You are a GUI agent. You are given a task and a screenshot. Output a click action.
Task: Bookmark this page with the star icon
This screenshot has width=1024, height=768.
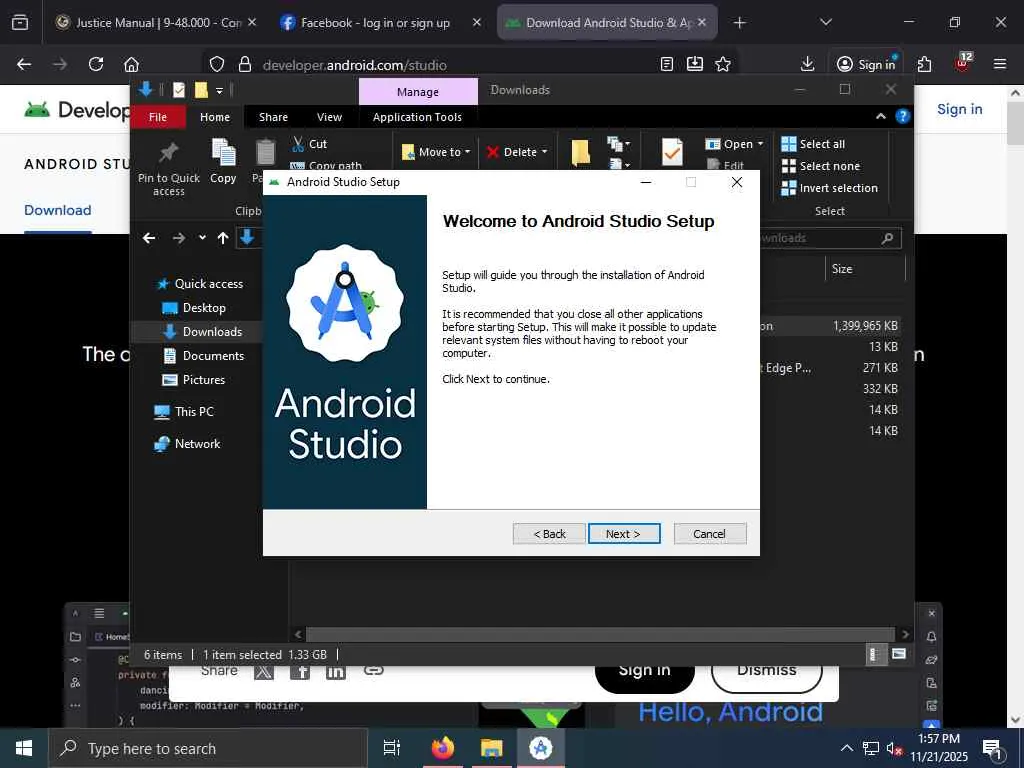(x=723, y=64)
